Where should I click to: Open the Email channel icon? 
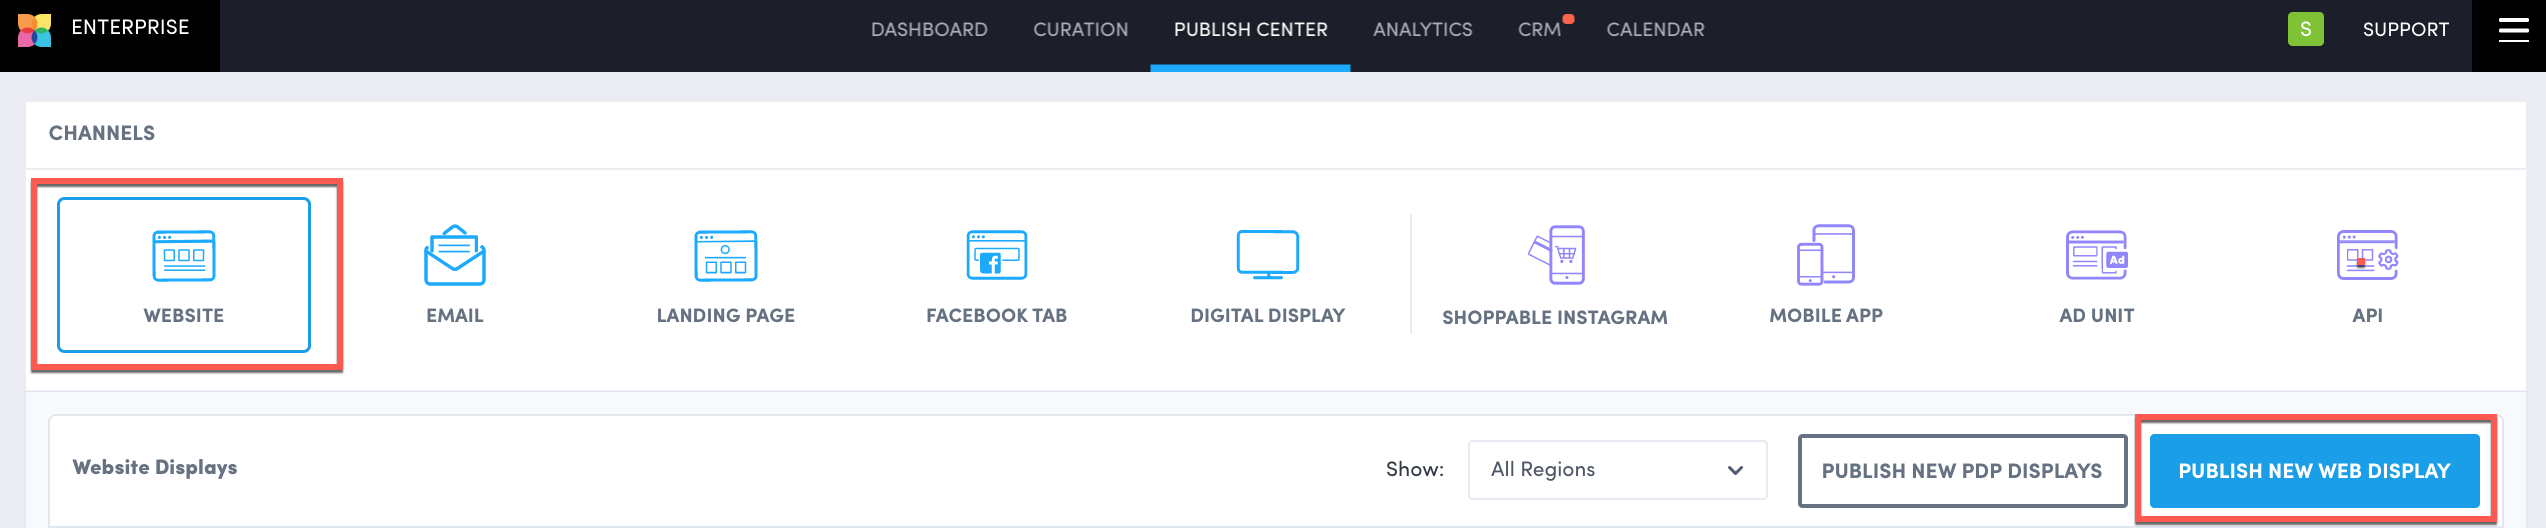tap(455, 256)
